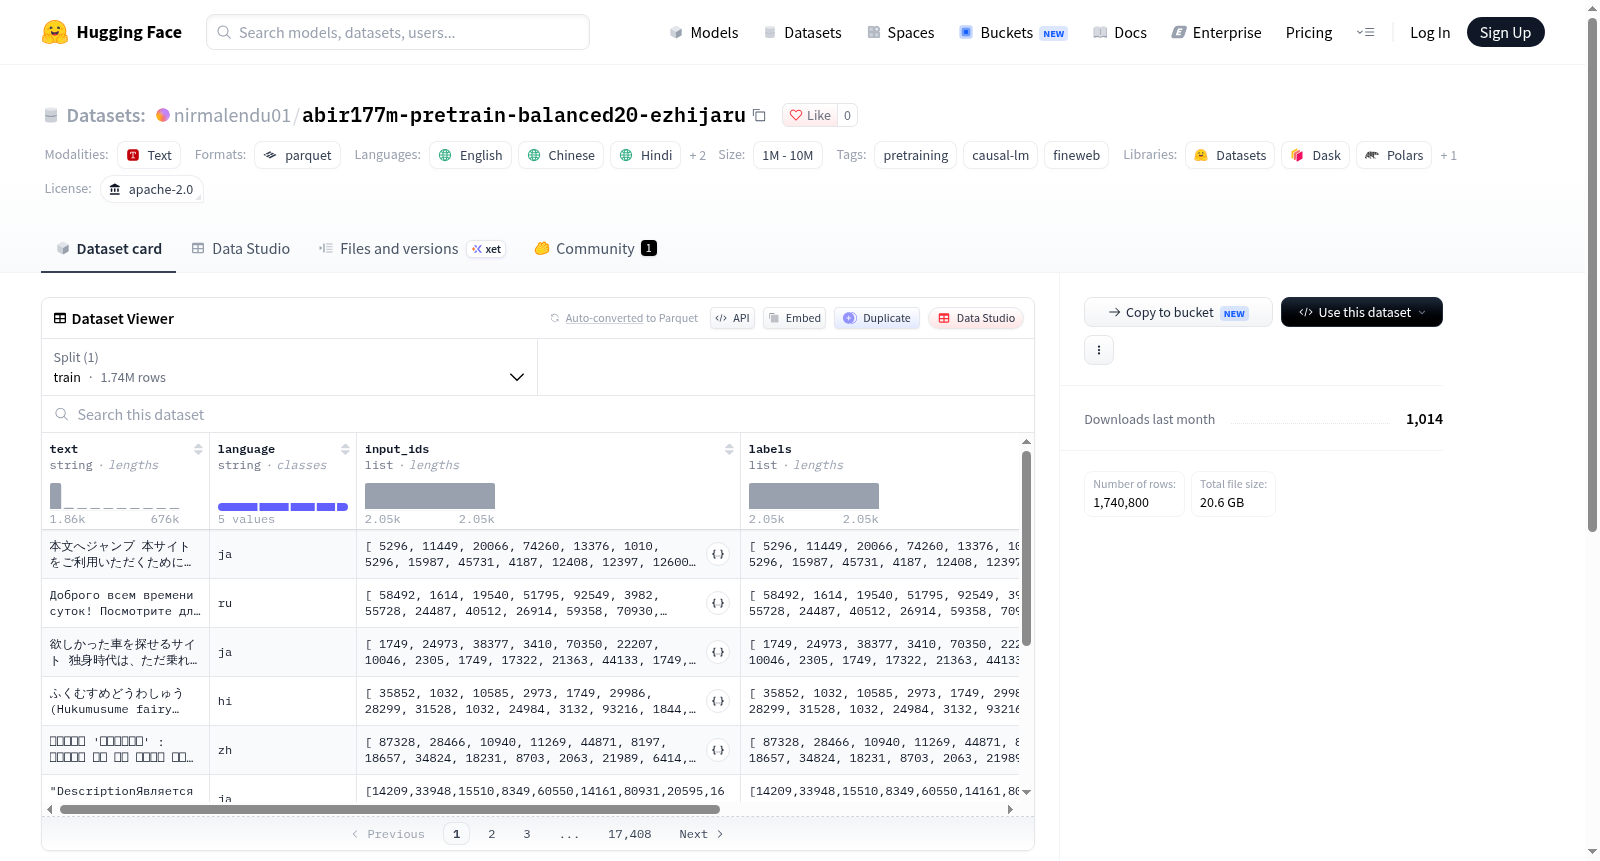The width and height of the screenshot is (1600, 861).
Task: Show the +2 more languages
Action: [697, 155]
